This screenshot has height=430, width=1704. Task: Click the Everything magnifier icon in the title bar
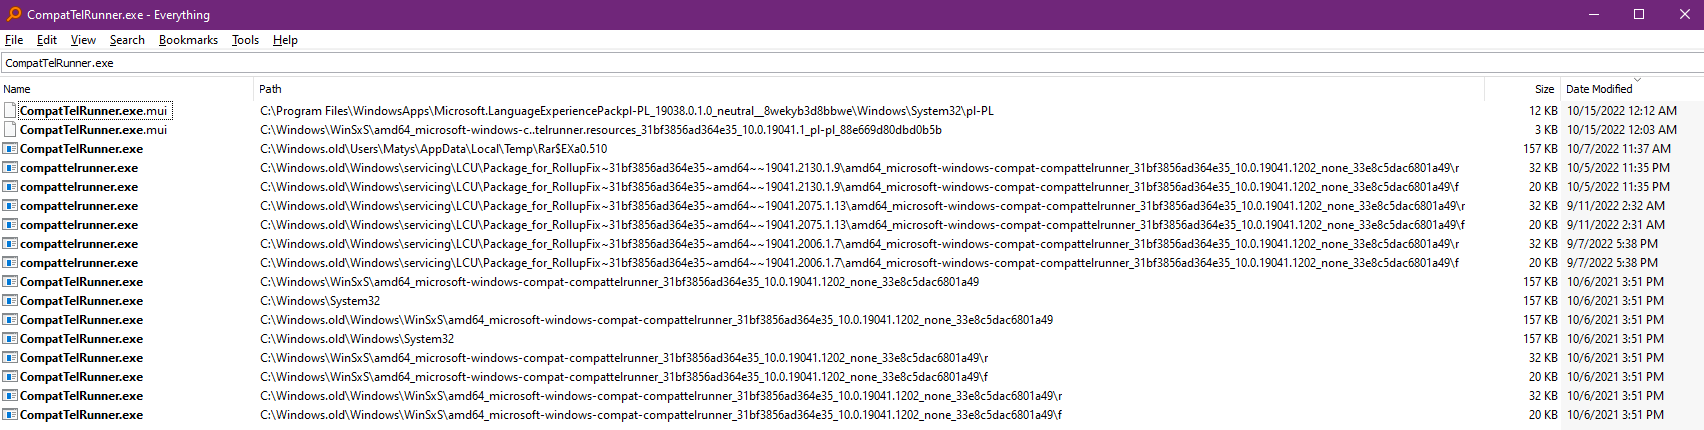pos(13,14)
